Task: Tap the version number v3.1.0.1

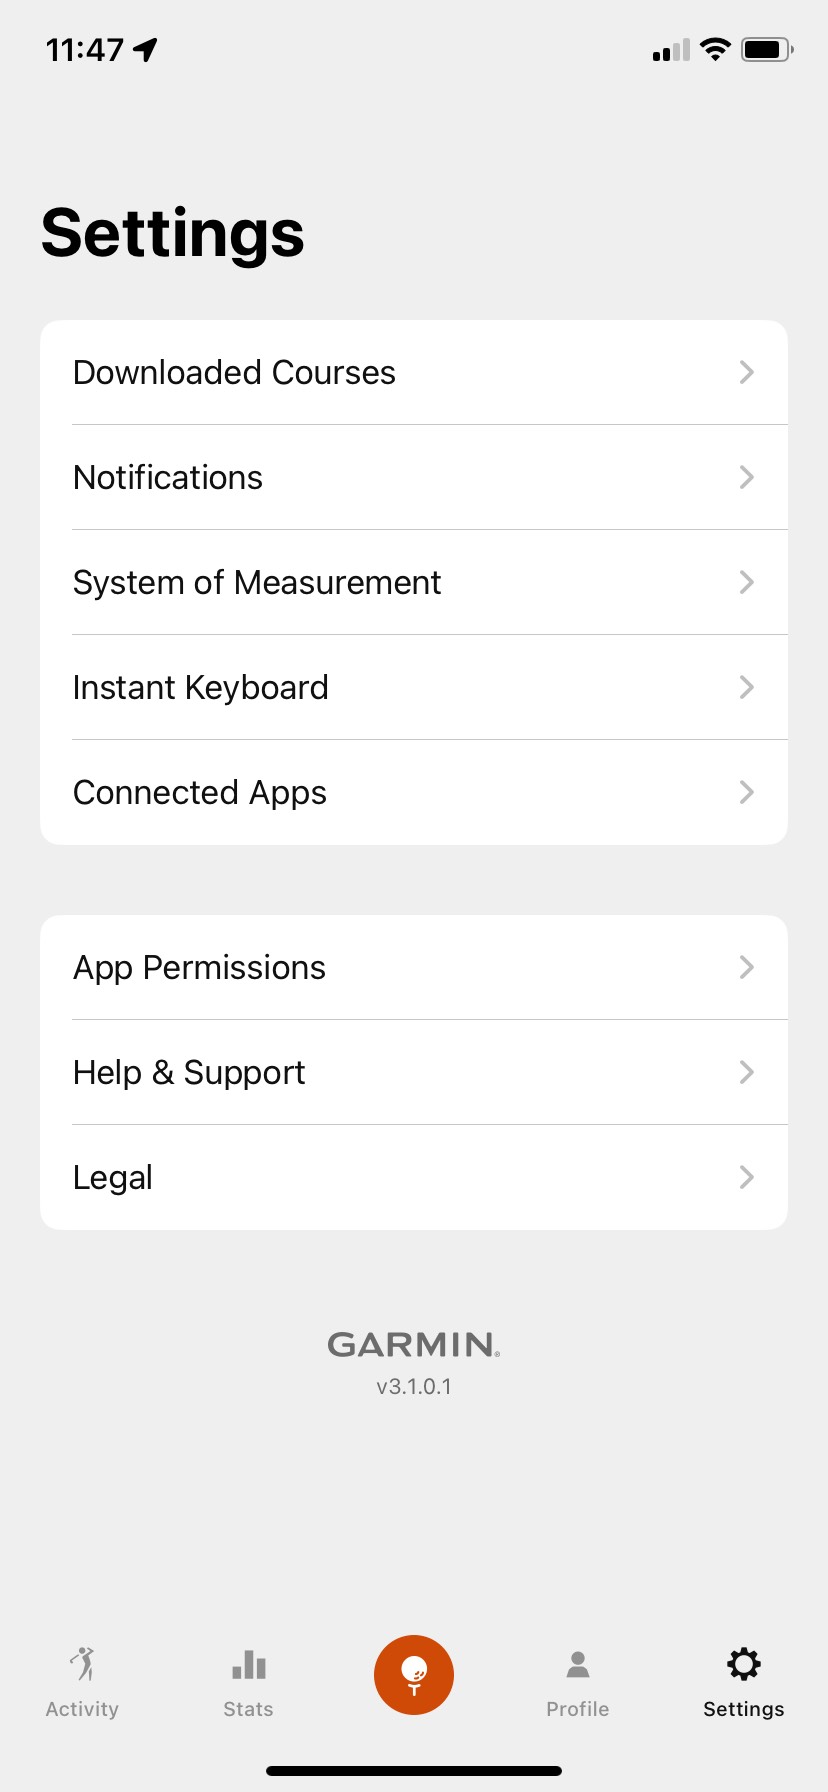Action: click(414, 1387)
